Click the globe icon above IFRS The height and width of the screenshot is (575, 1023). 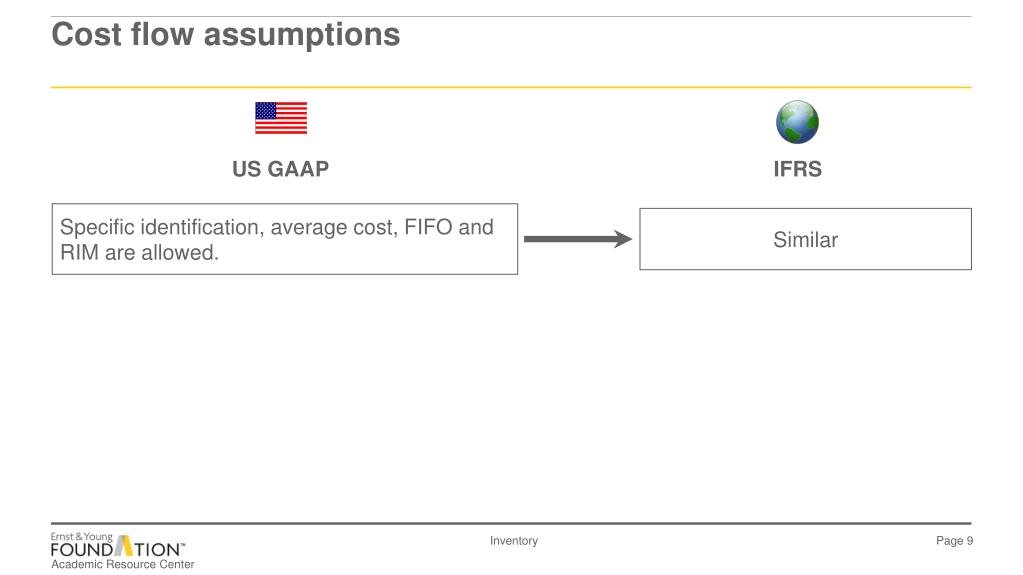click(797, 122)
